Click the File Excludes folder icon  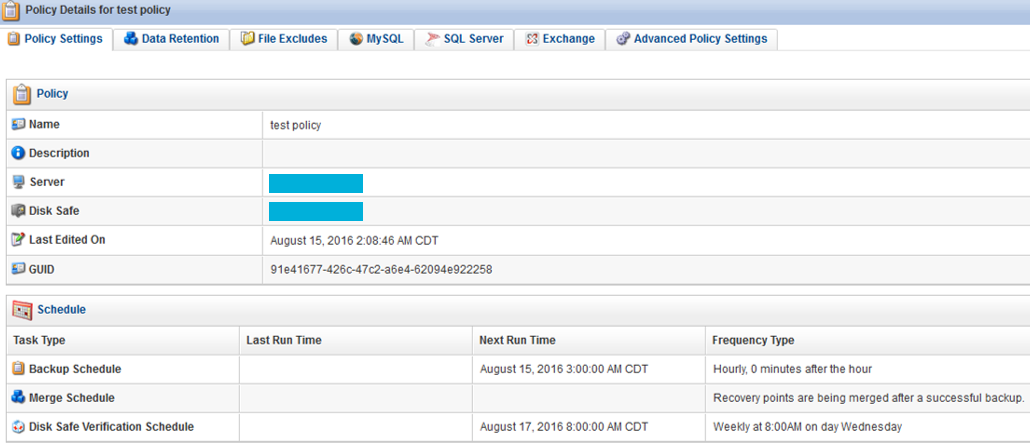point(248,39)
